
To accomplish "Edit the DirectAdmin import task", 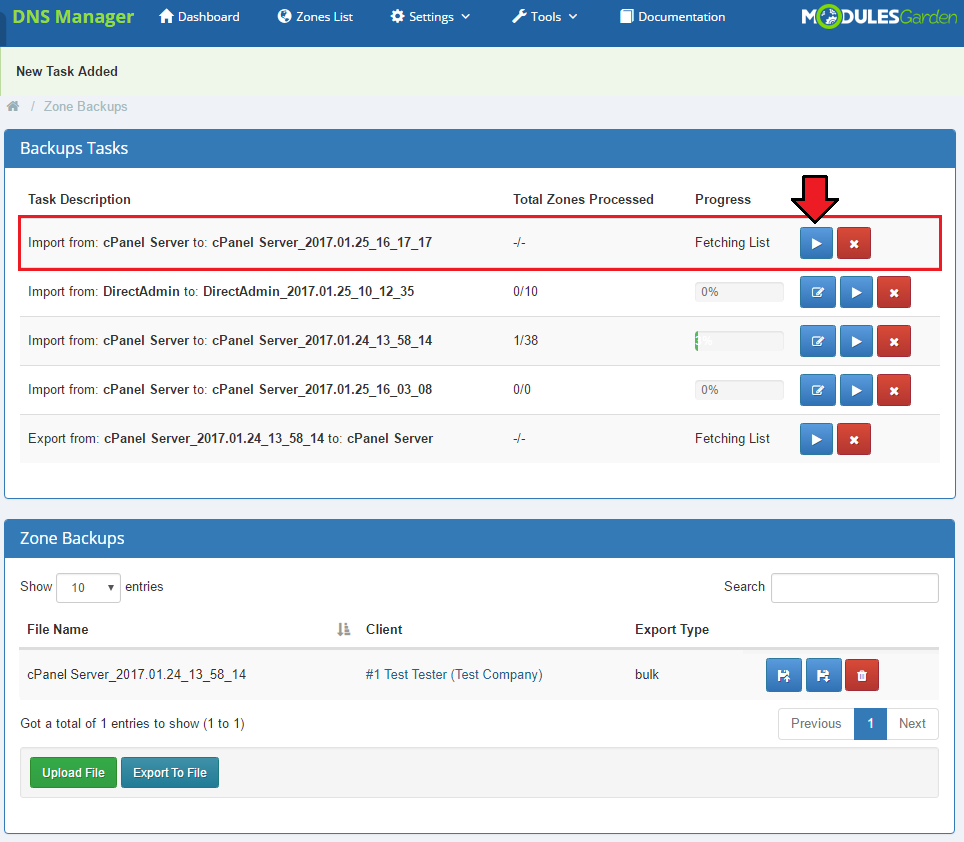I will [x=817, y=292].
